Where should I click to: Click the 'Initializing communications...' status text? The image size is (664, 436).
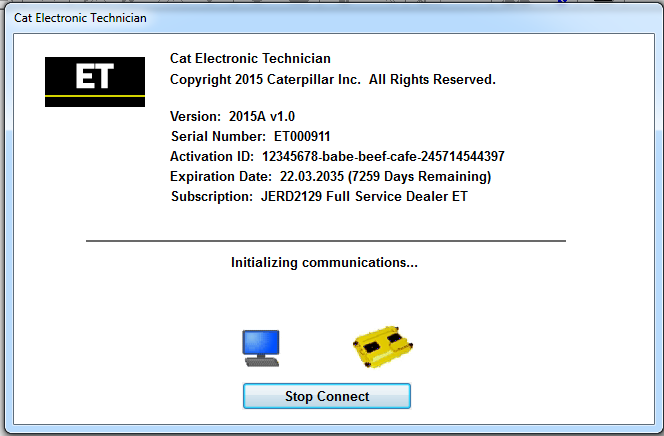[x=324, y=263]
